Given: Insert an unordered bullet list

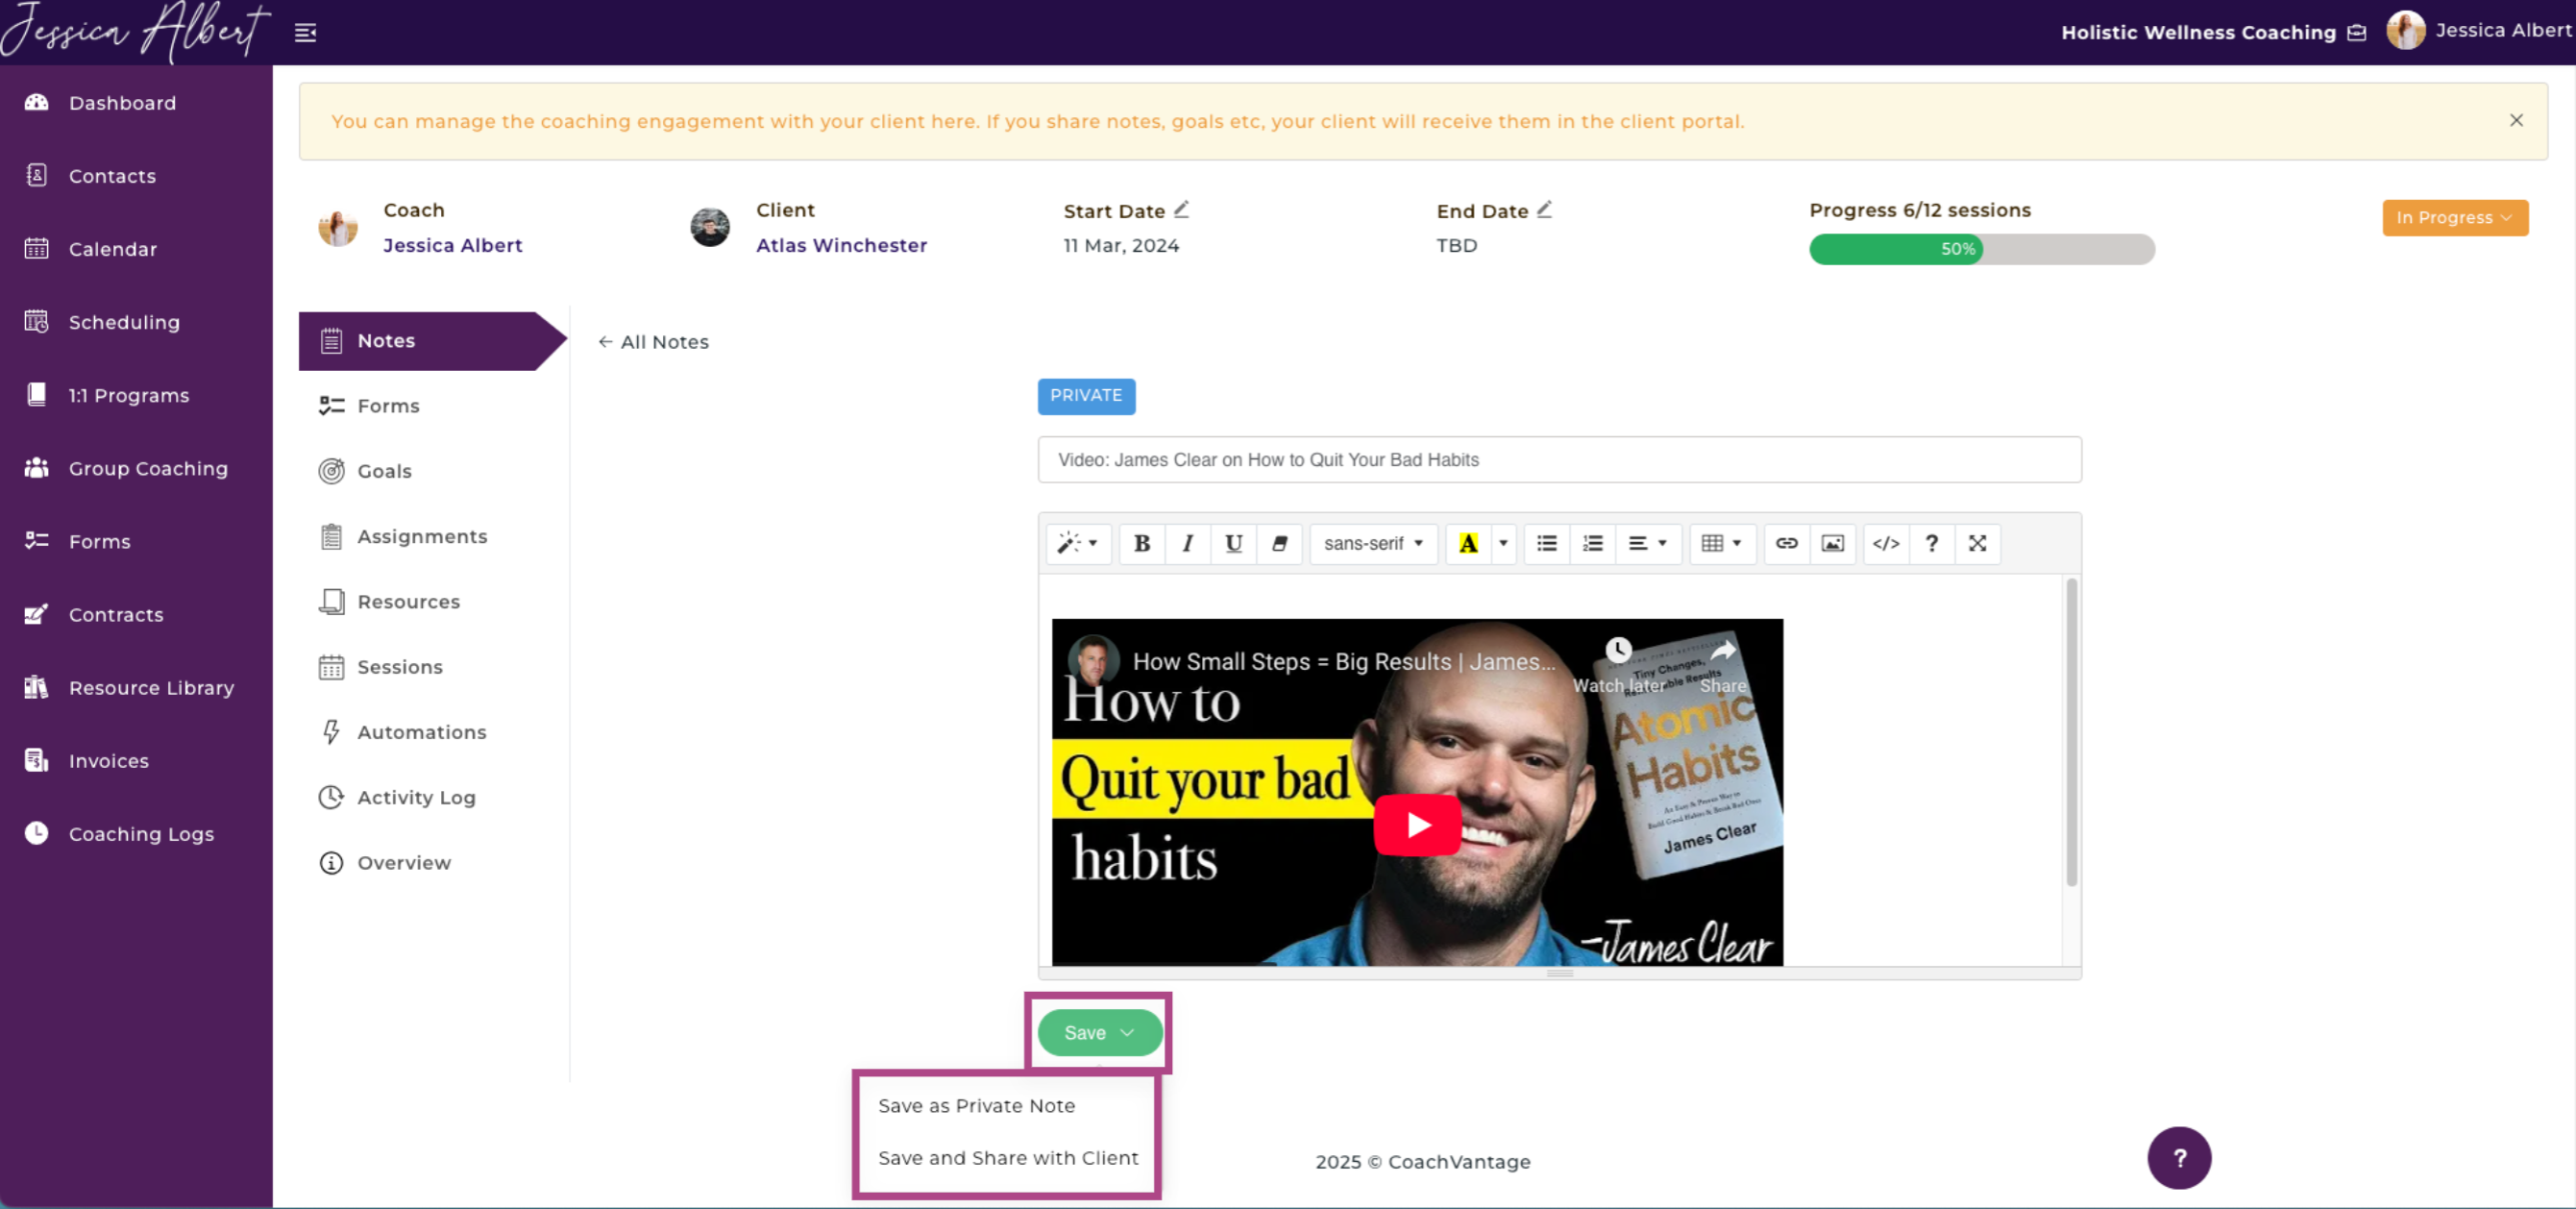Looking at the screenshot, I should [1546, 543].
